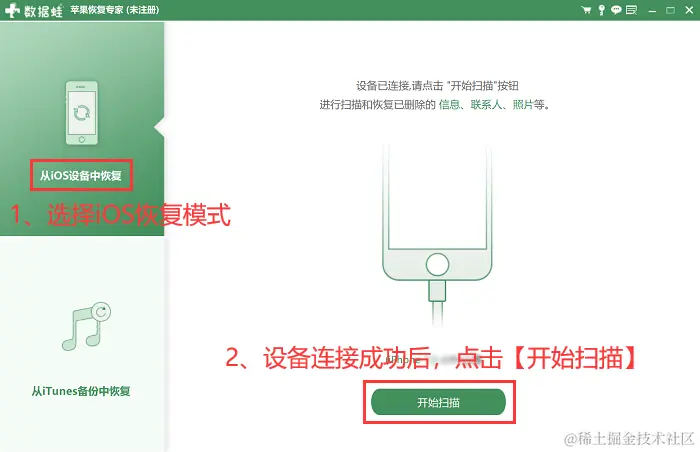Click the key registration icon
The width and height of the screenshot is (700, 452).
tap(601, 10)
